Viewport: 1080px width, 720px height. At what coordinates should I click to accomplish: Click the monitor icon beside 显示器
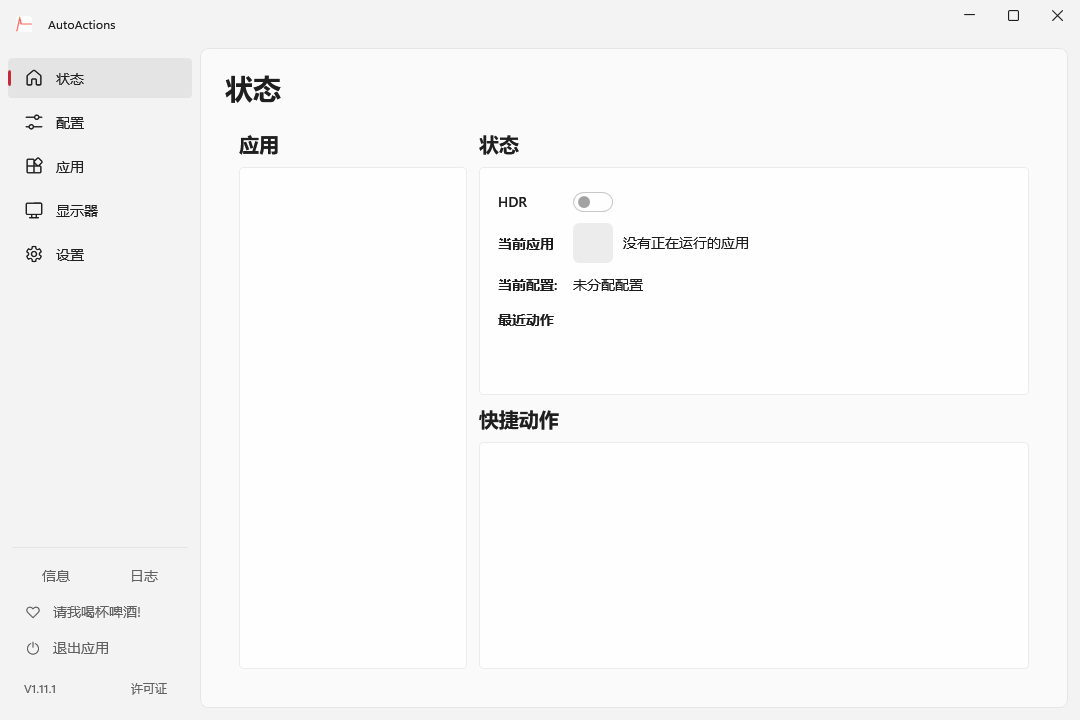(x=34, y=210)
